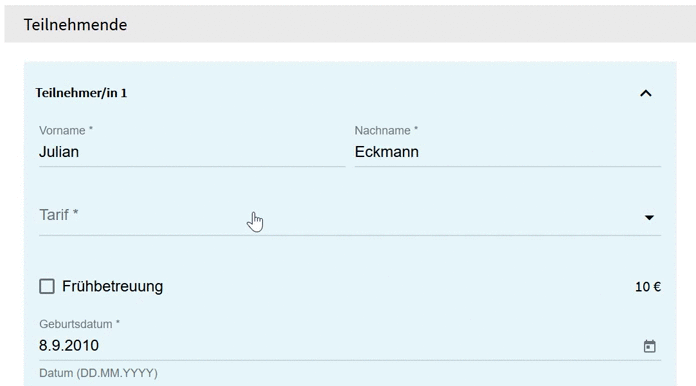Click the Nachname * label
696x386 pixels.
click(386, 130)
